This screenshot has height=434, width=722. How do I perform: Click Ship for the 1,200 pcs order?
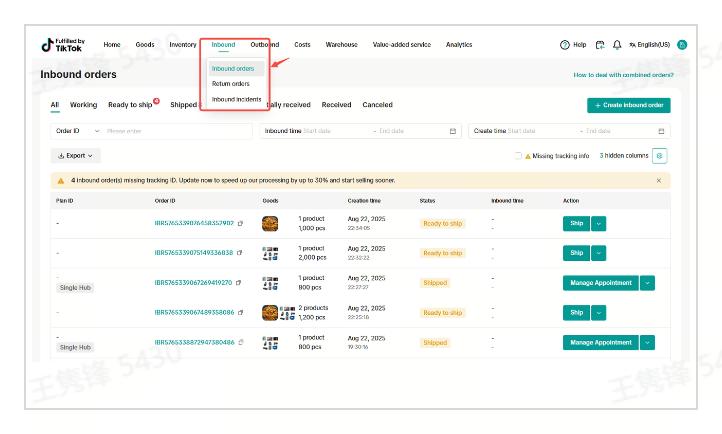(576, 313)
